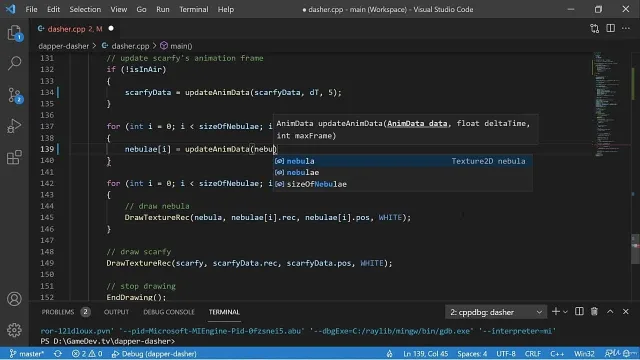Click the VS Code logo icon
This screenshot has width=640, height=360.
click(x=11, y=9)
